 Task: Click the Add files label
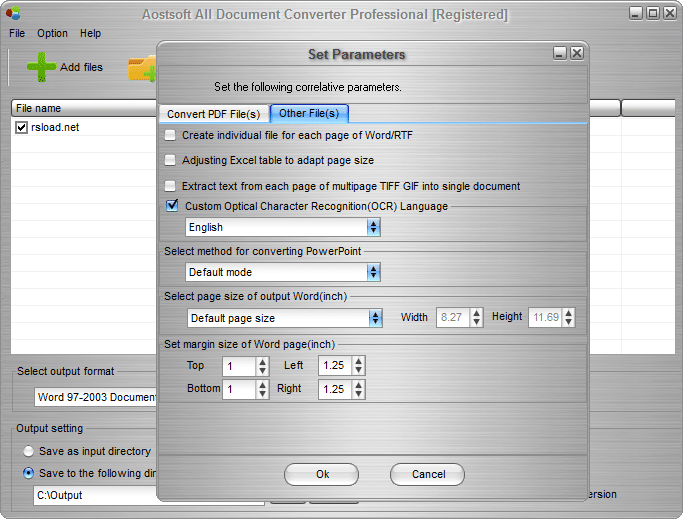pyautogui.click(x=81, y=67)
